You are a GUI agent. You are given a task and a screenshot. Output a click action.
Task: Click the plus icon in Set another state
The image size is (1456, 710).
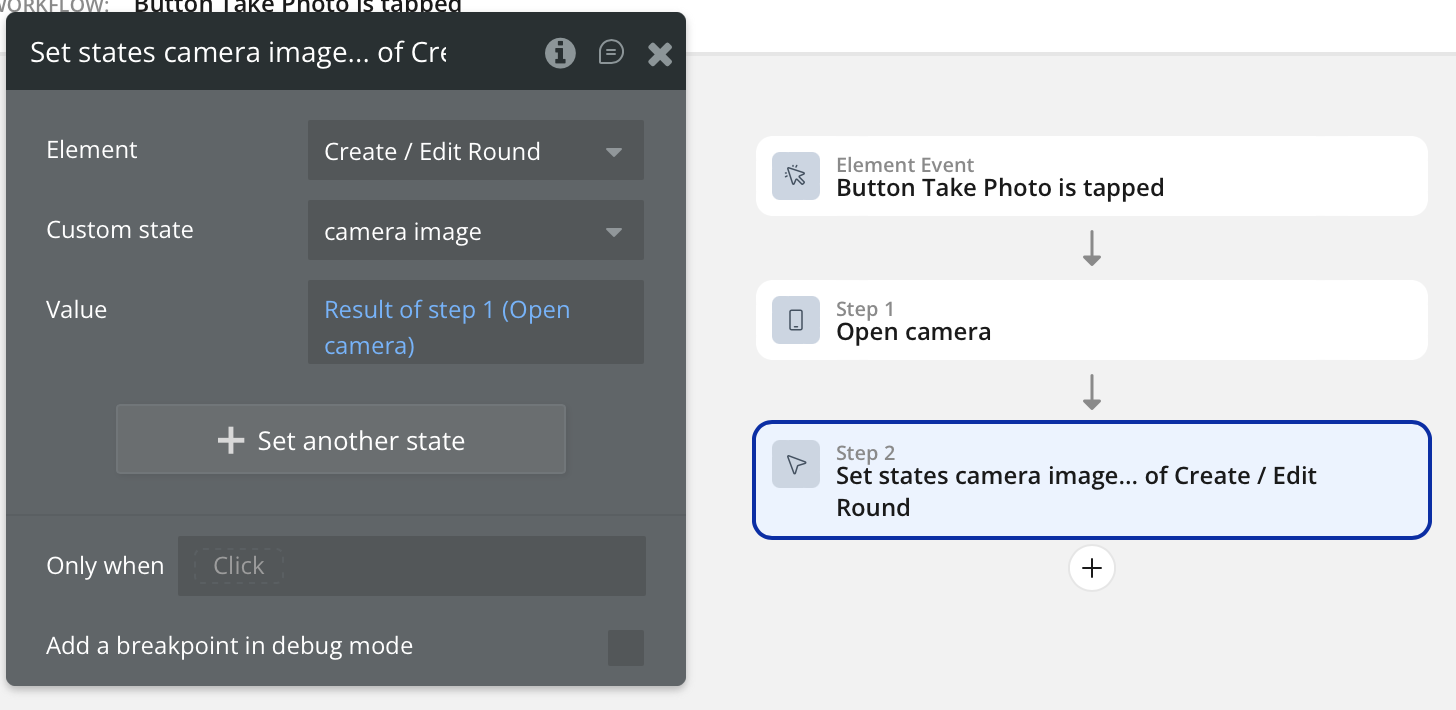231,440
